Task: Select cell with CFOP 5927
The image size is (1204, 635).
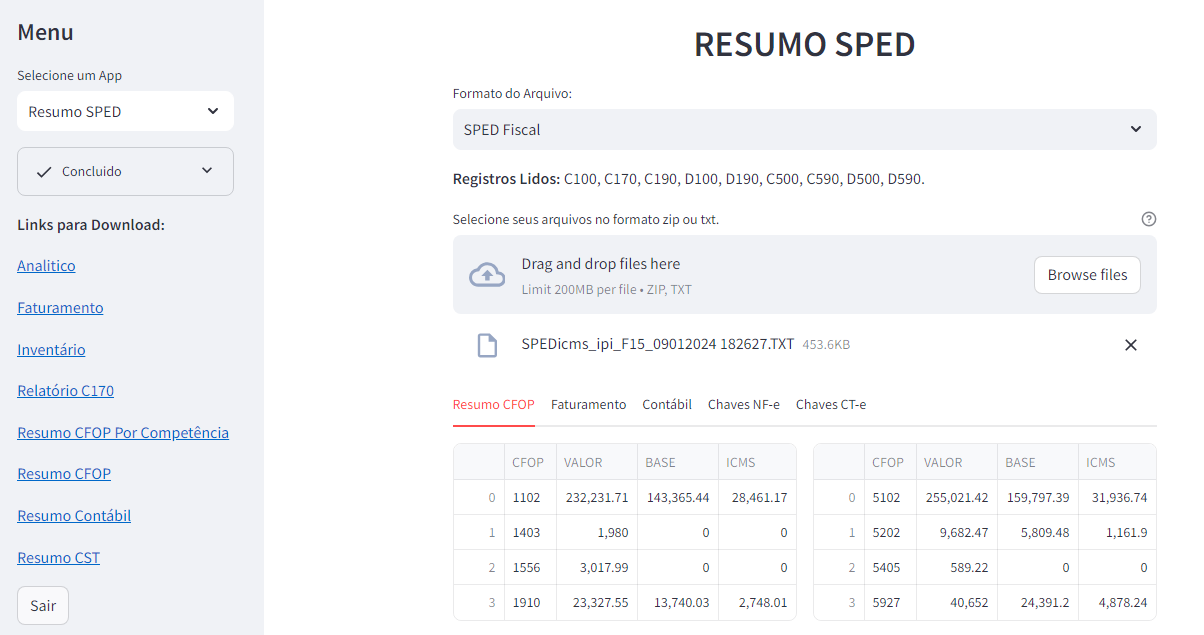Action: (x=890, y=602)
